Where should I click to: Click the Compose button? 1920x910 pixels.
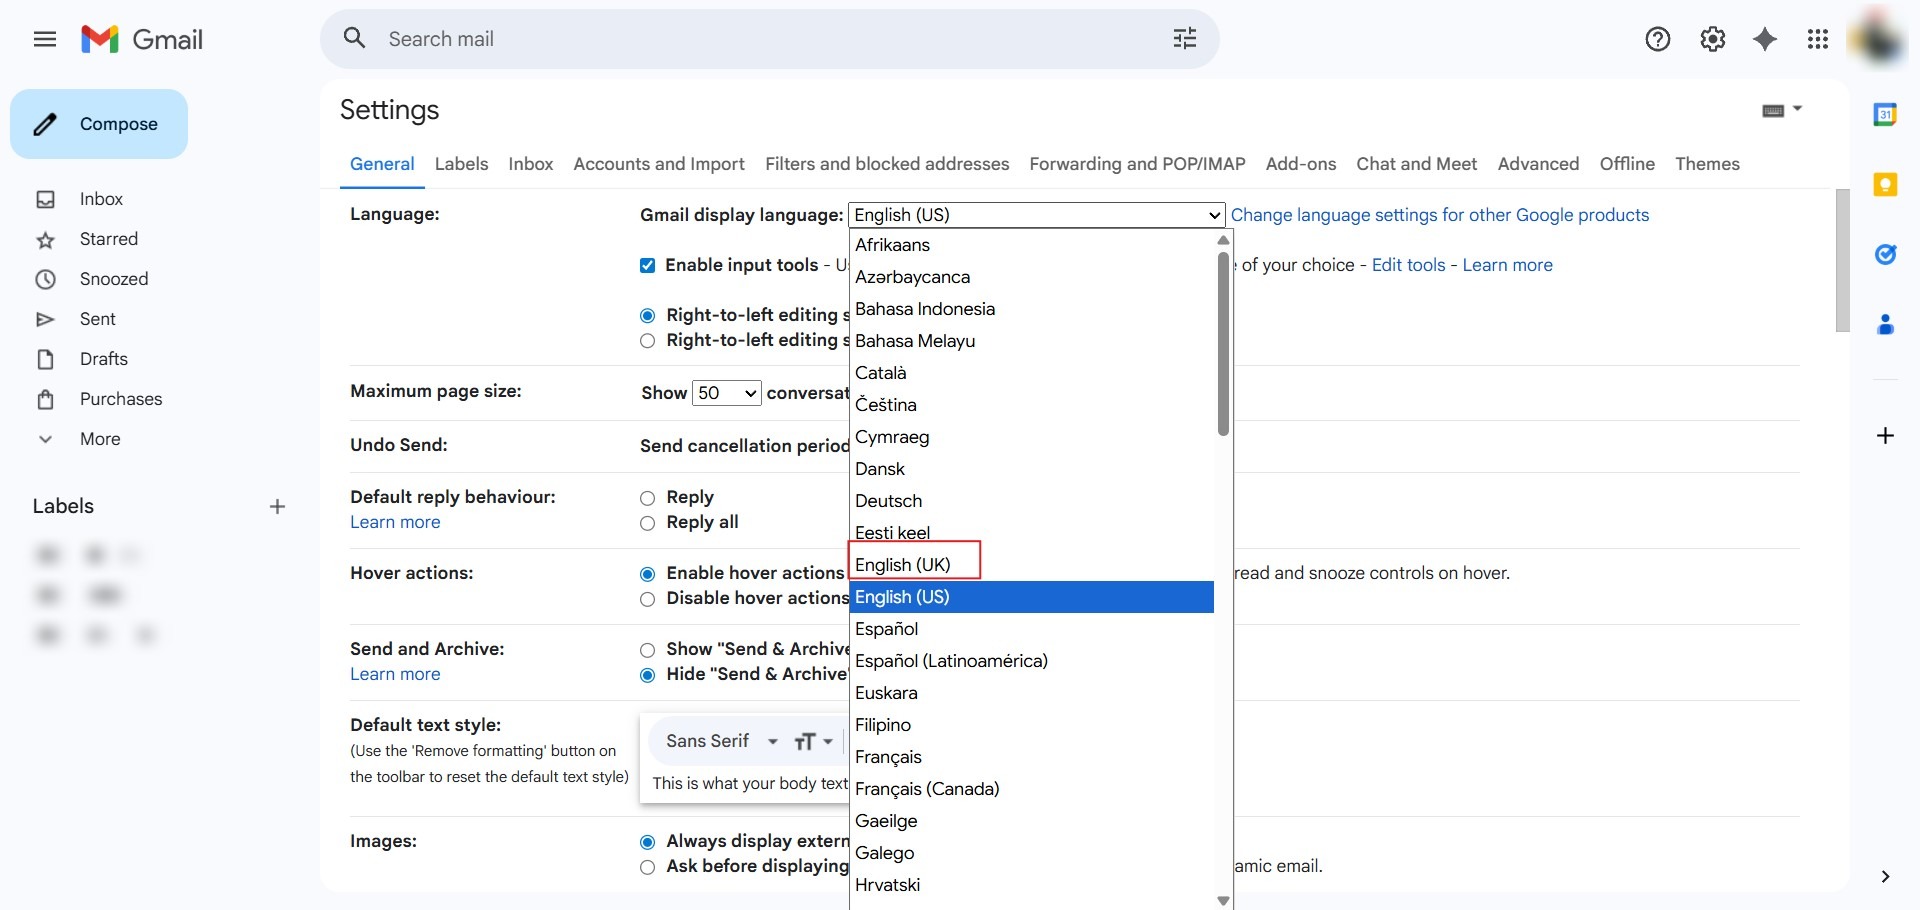point(99,124)
